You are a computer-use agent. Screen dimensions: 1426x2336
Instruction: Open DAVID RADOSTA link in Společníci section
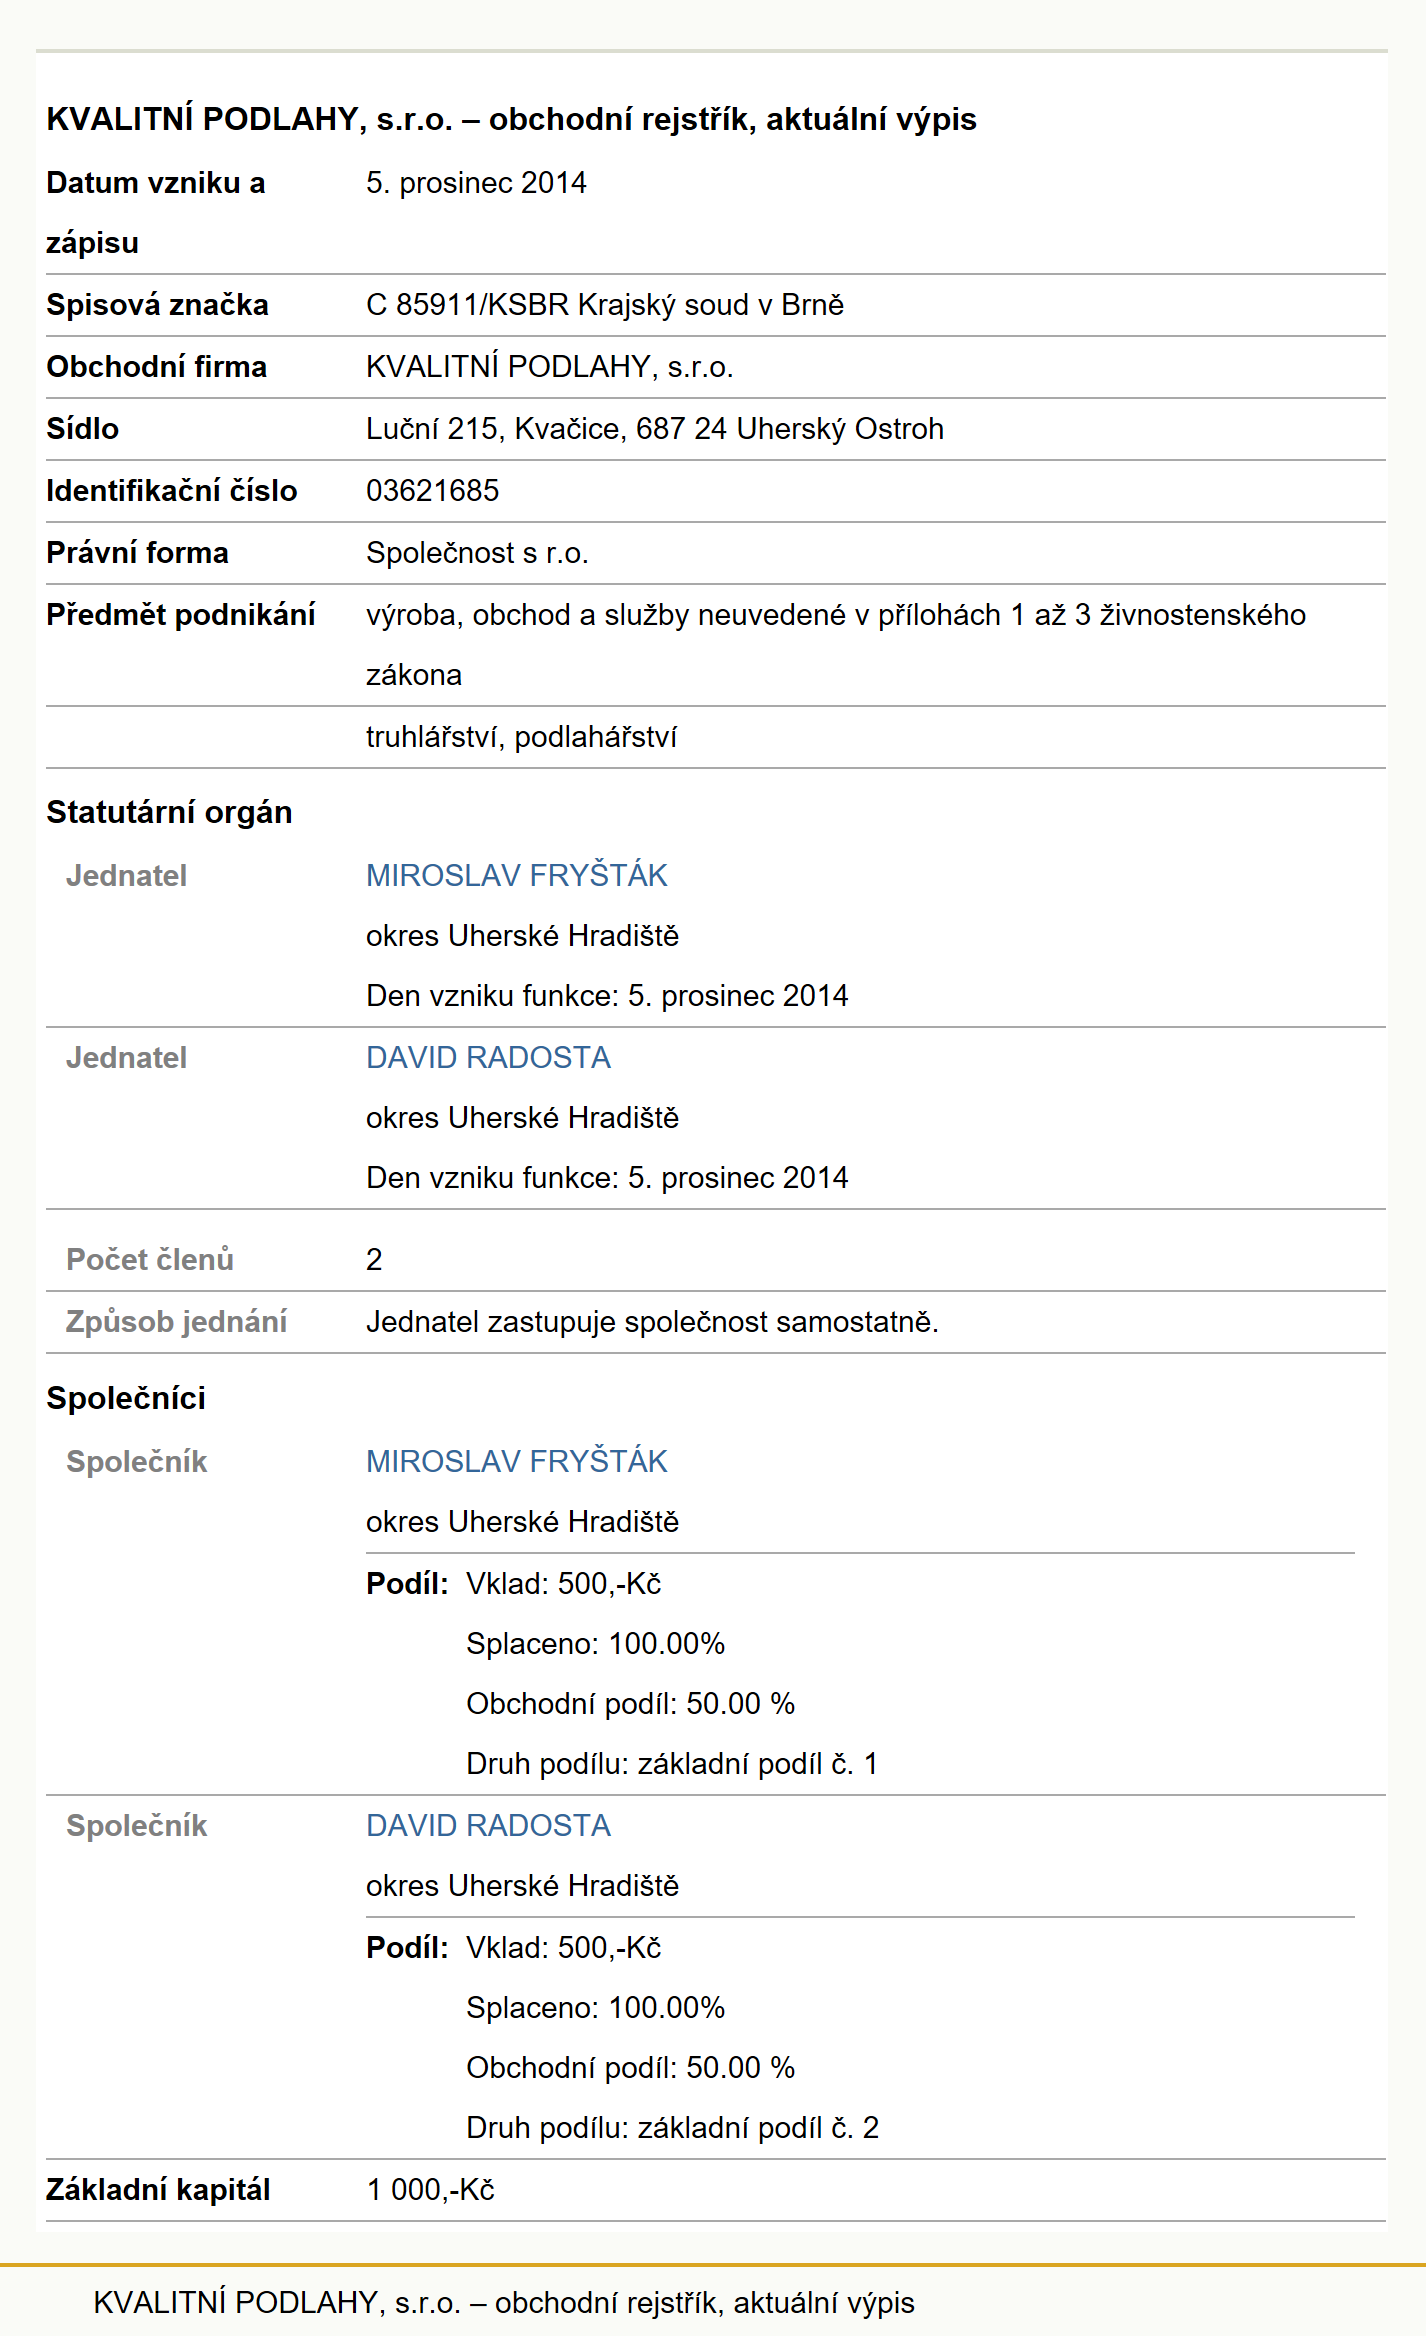(488, 1825)
